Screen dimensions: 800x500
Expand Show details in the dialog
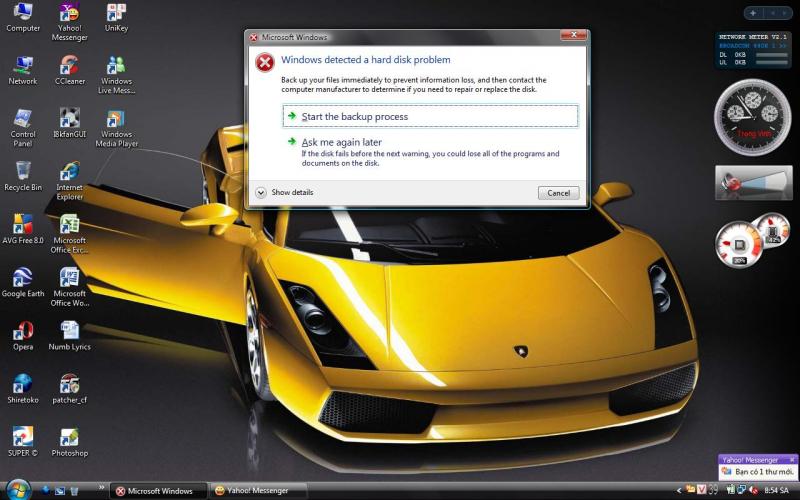point(285,192)
